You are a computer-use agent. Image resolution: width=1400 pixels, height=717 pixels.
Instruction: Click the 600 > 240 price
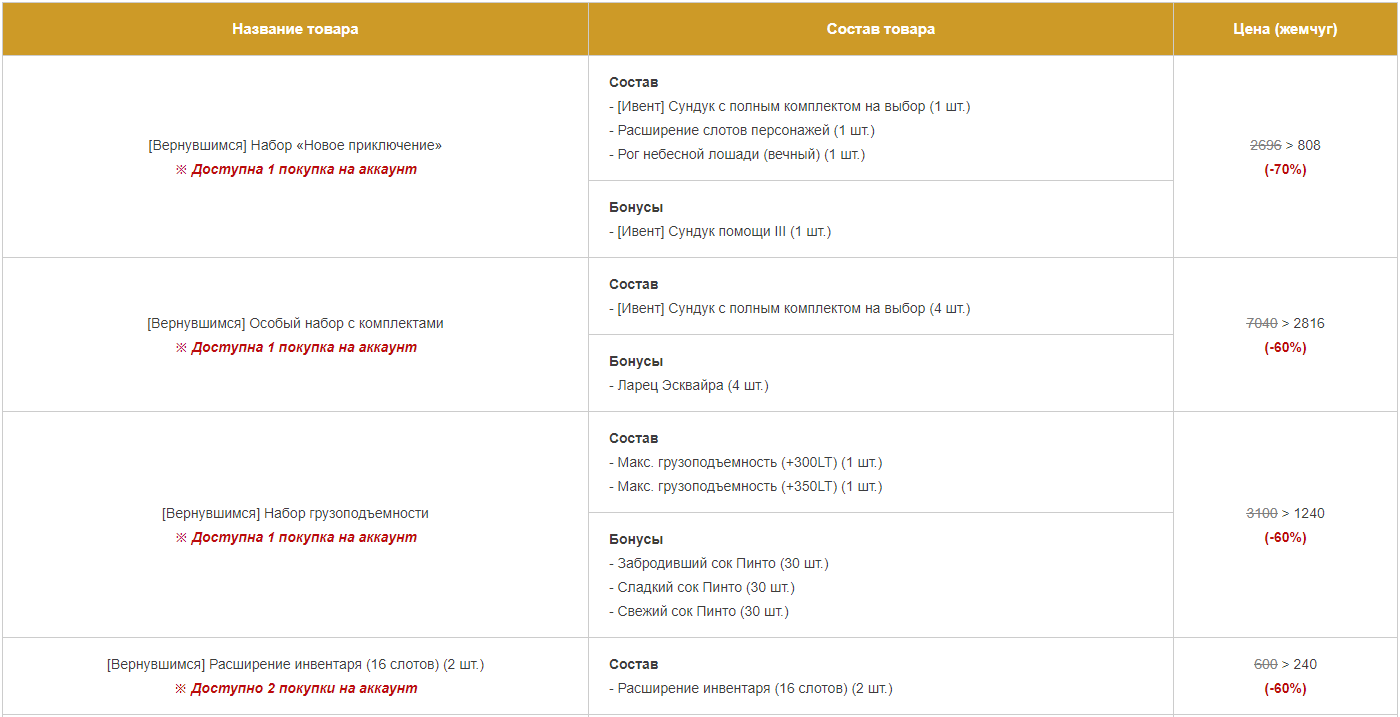[1285, 664]
